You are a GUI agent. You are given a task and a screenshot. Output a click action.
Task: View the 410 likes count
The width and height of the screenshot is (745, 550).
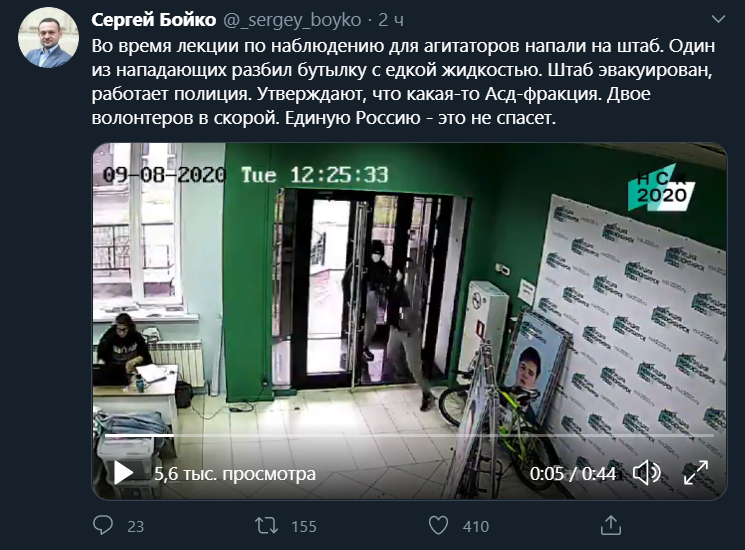tap(476, 526)
